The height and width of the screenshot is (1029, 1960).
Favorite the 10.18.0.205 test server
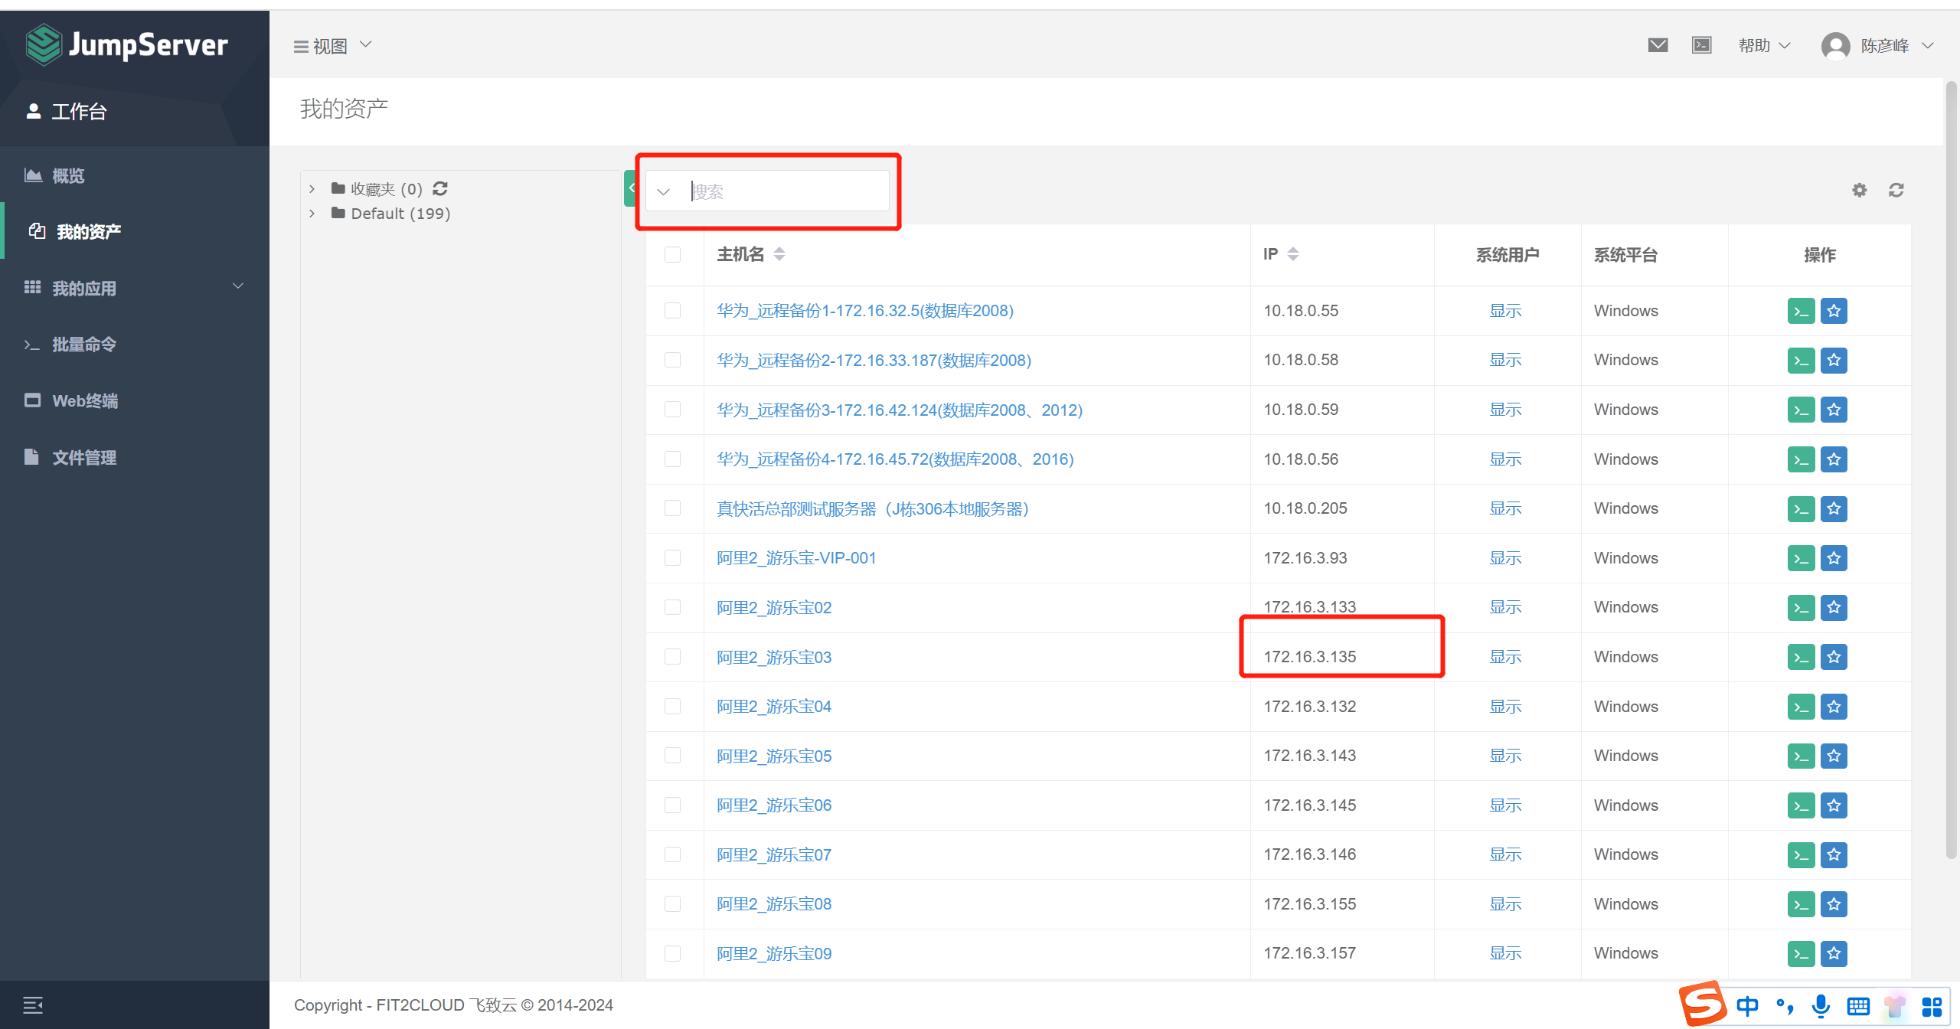click(1834, 509)
